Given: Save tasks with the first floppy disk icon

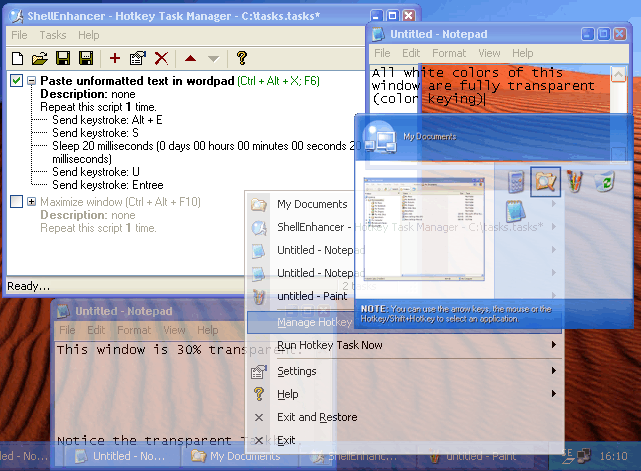Looking at the screenshot, I should click(x=63, y=58).
